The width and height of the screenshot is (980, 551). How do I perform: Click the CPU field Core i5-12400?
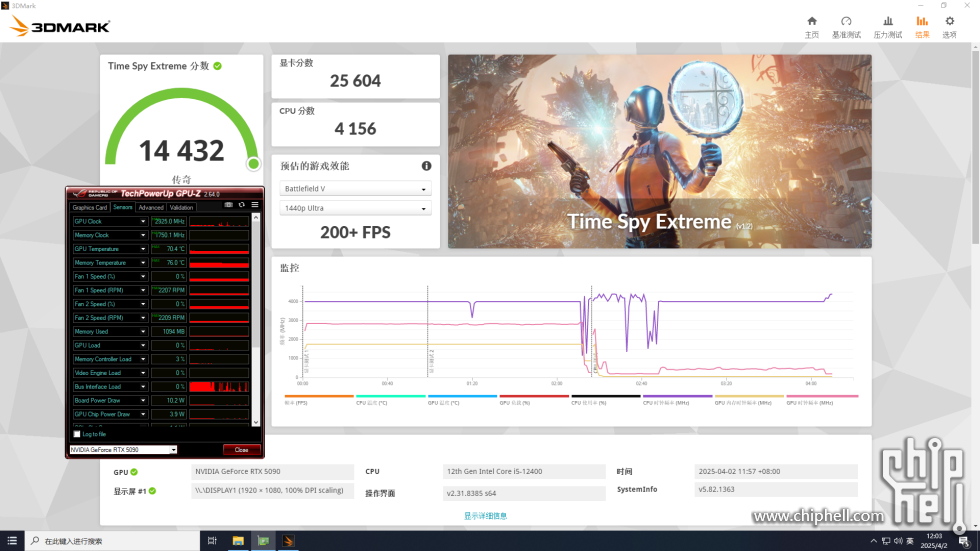(x=524, y=472)
